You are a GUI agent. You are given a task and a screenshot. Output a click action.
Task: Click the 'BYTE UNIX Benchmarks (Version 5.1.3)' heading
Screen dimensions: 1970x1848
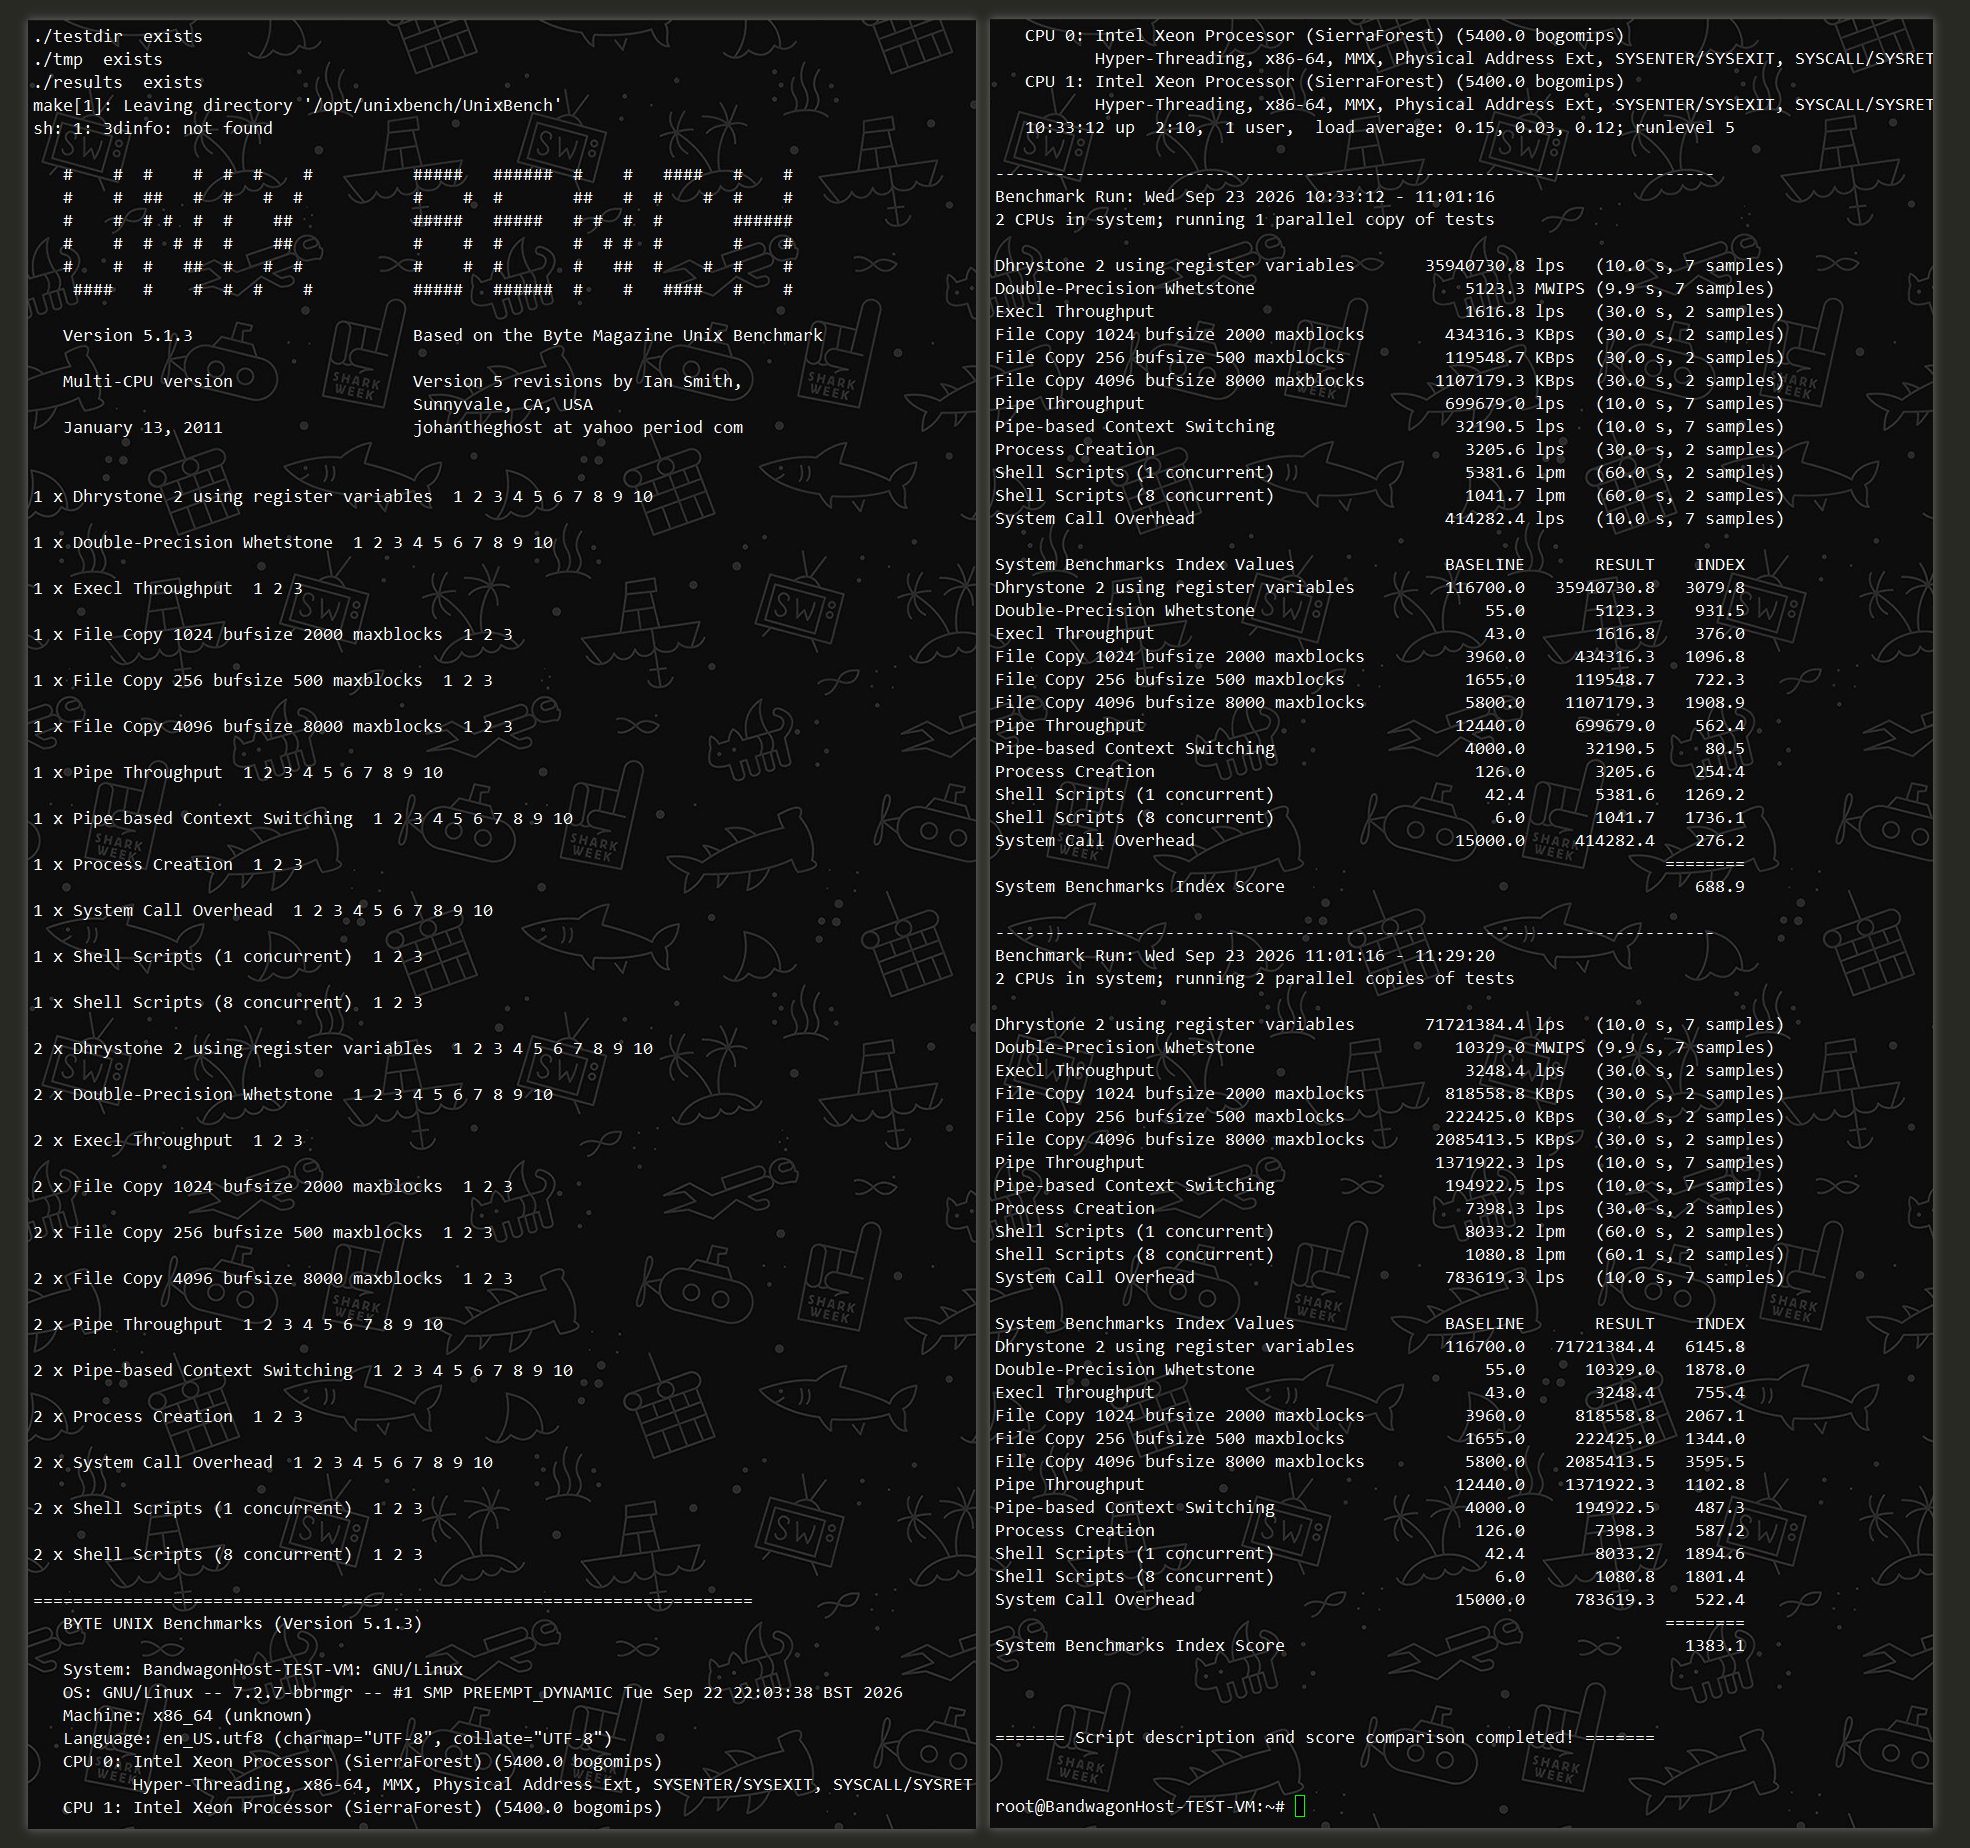(242, 1623)
